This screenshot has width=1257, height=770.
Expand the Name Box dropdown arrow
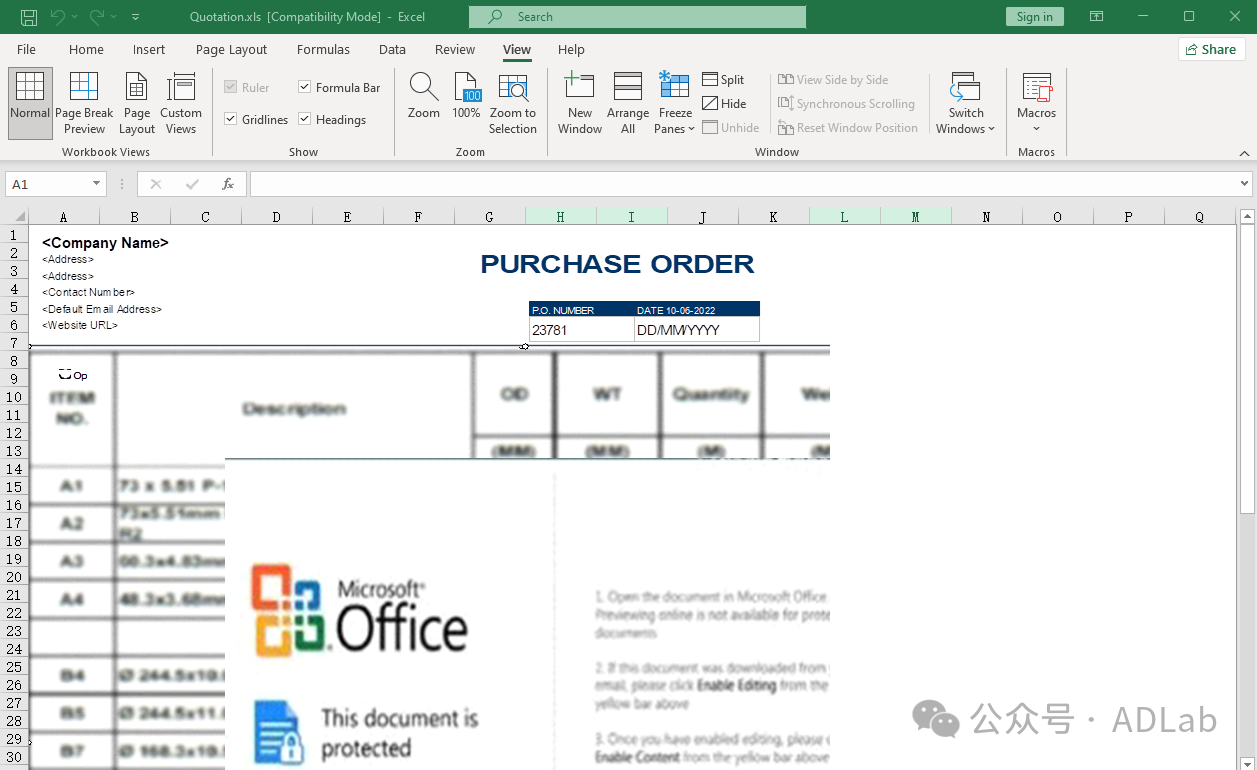pyautogui.click(x=97, y=184)
